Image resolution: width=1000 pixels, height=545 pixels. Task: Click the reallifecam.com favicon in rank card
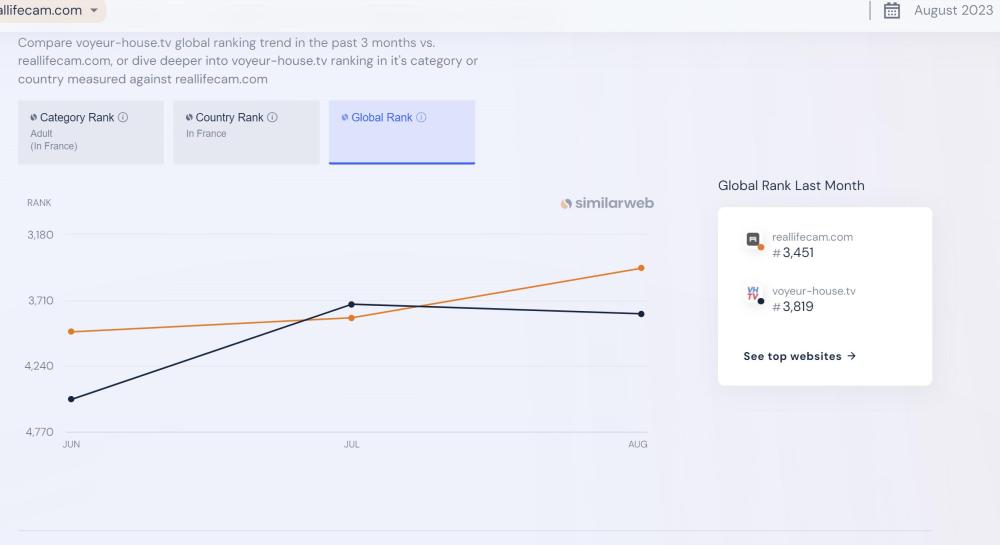click(753, 240)
